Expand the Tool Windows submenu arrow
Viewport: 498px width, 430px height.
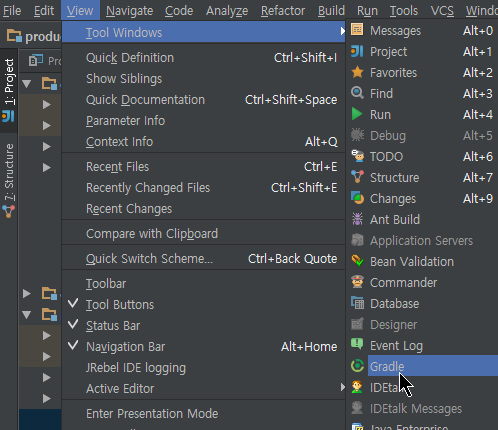coord(342,31)
